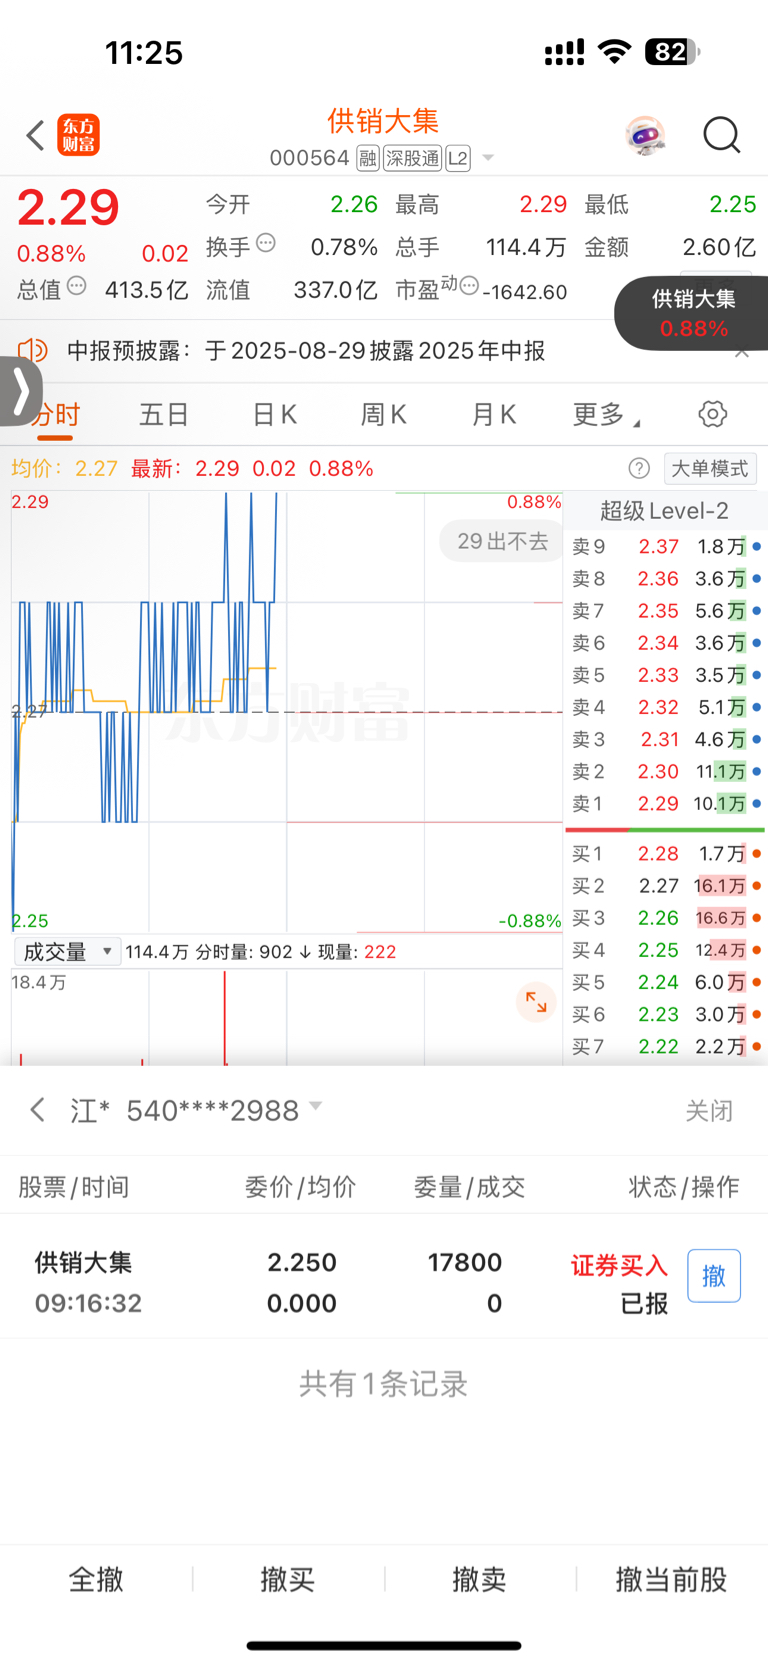The image size is (768, 1665).
Task: Tap the 深股通 badge
Action: [x=412, y=158]
